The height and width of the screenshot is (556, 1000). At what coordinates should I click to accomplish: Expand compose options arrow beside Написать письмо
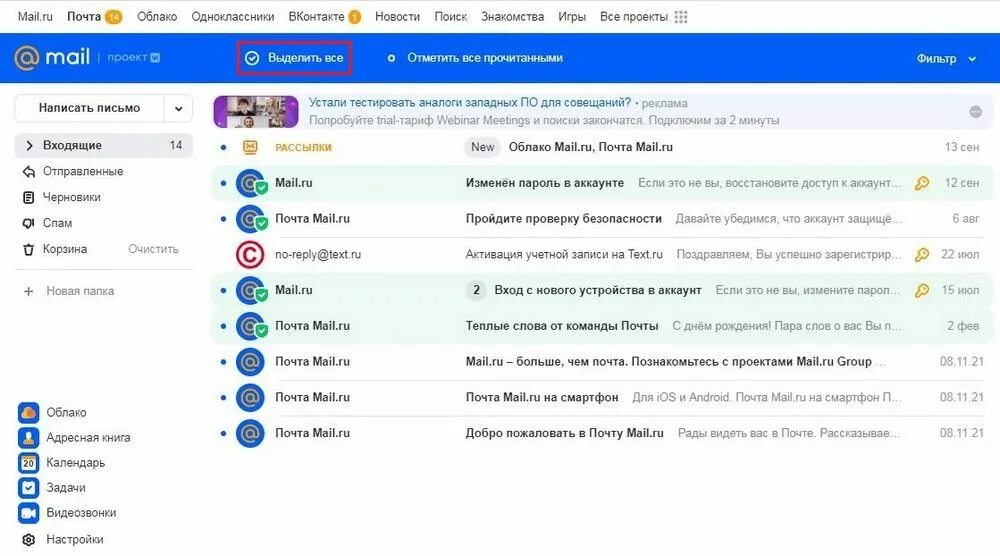click(x=179, y=108)
